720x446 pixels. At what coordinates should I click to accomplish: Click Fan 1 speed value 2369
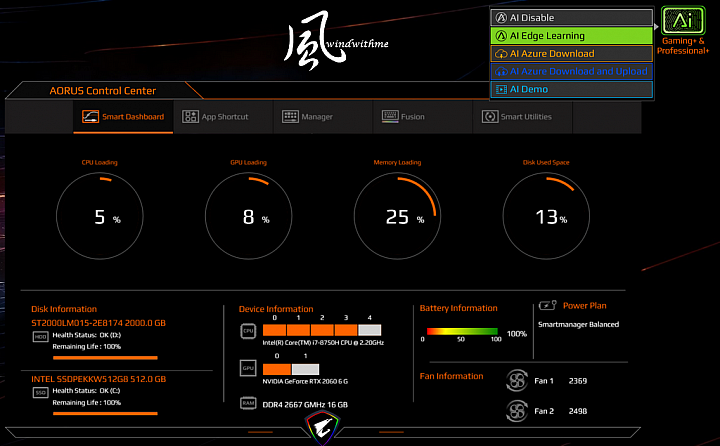point(578,381)
